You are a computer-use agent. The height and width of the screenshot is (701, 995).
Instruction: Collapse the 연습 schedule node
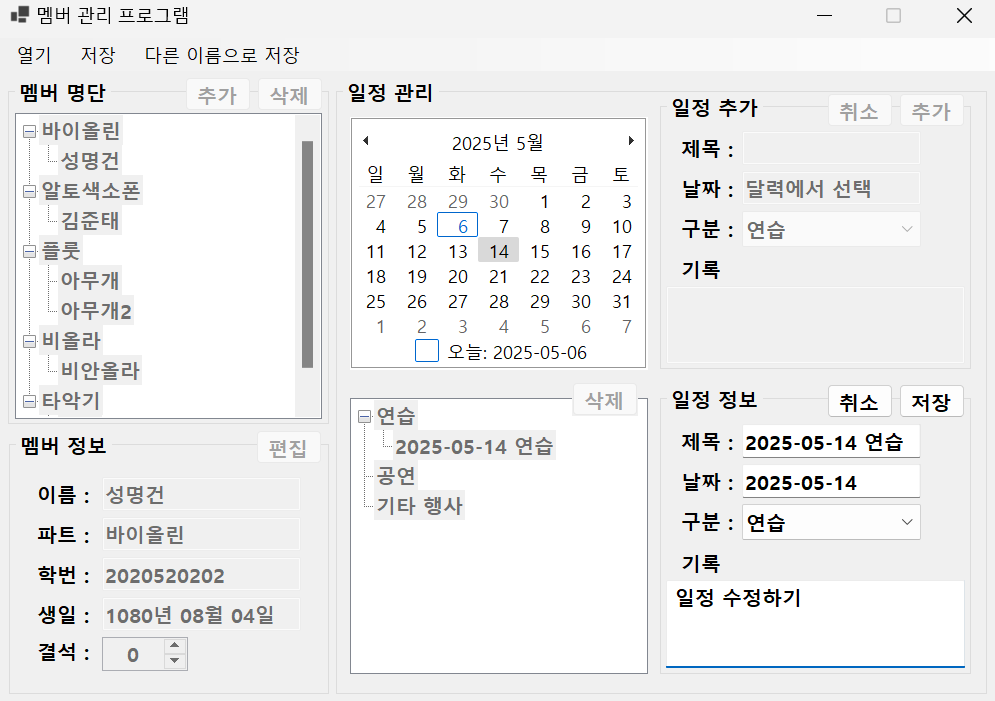pyautogui.click(x=364, y=417)
